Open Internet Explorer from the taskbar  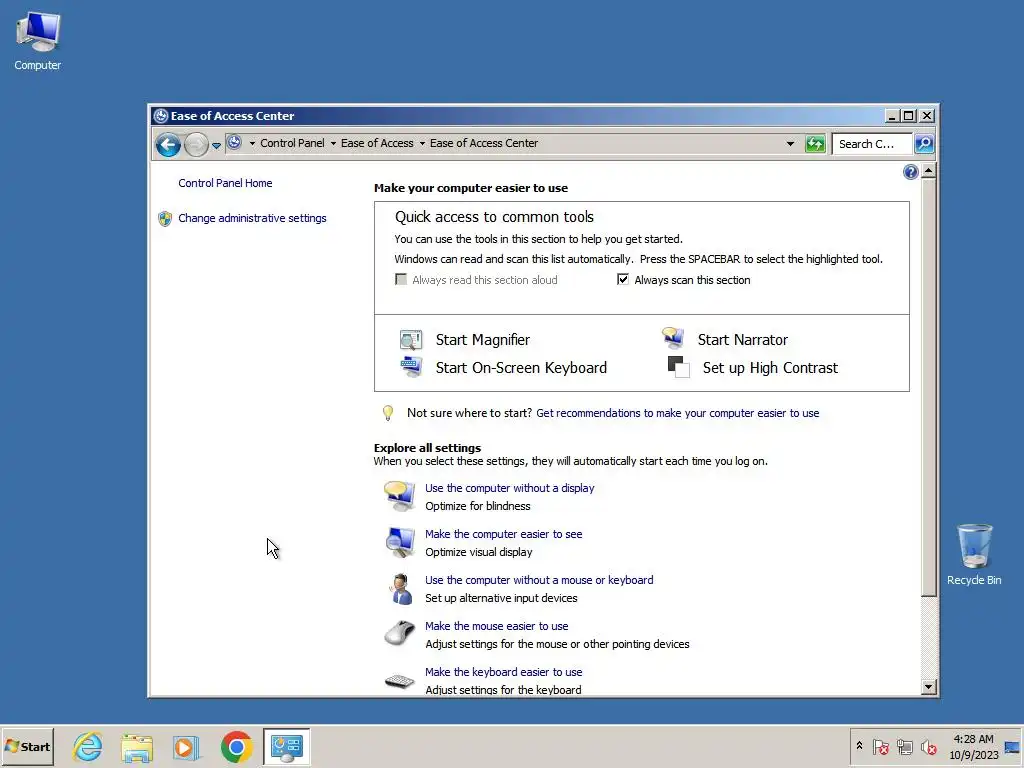click(88, 746)
